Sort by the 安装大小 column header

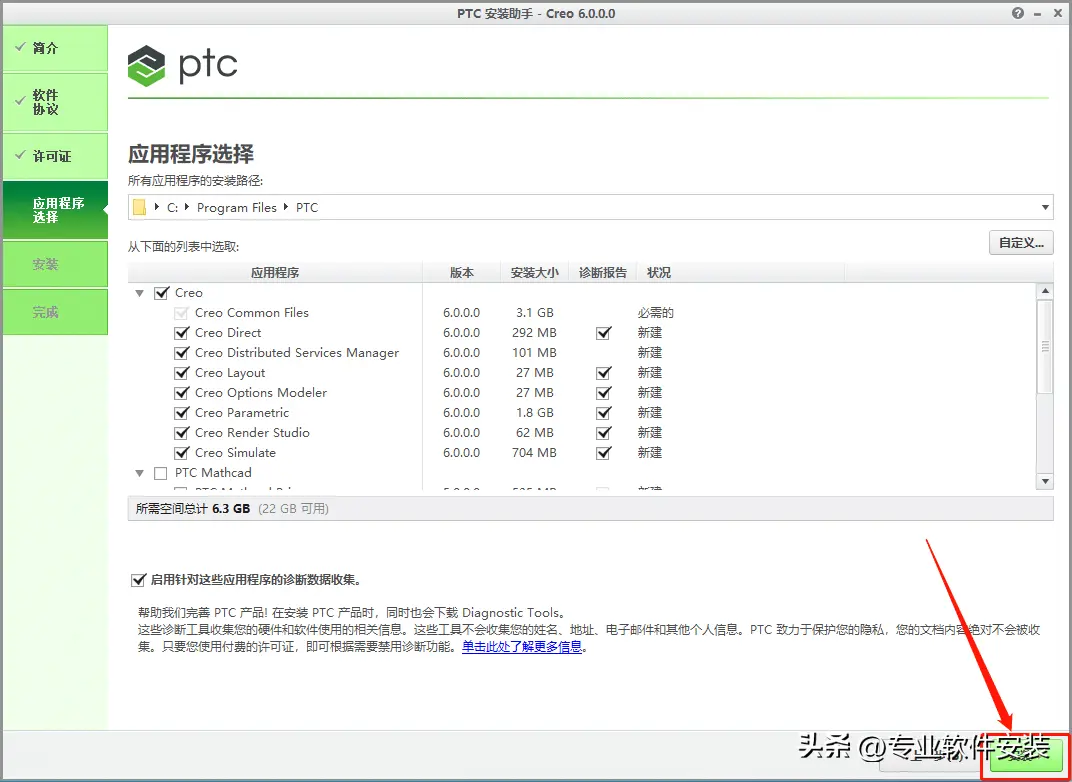tap(535, 273)
